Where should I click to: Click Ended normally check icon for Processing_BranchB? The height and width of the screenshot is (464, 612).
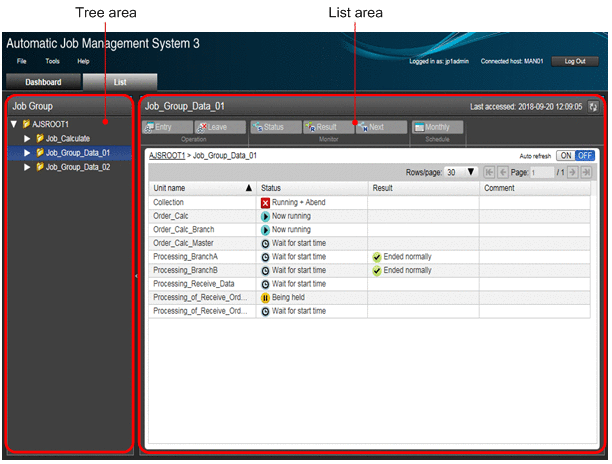377,271
